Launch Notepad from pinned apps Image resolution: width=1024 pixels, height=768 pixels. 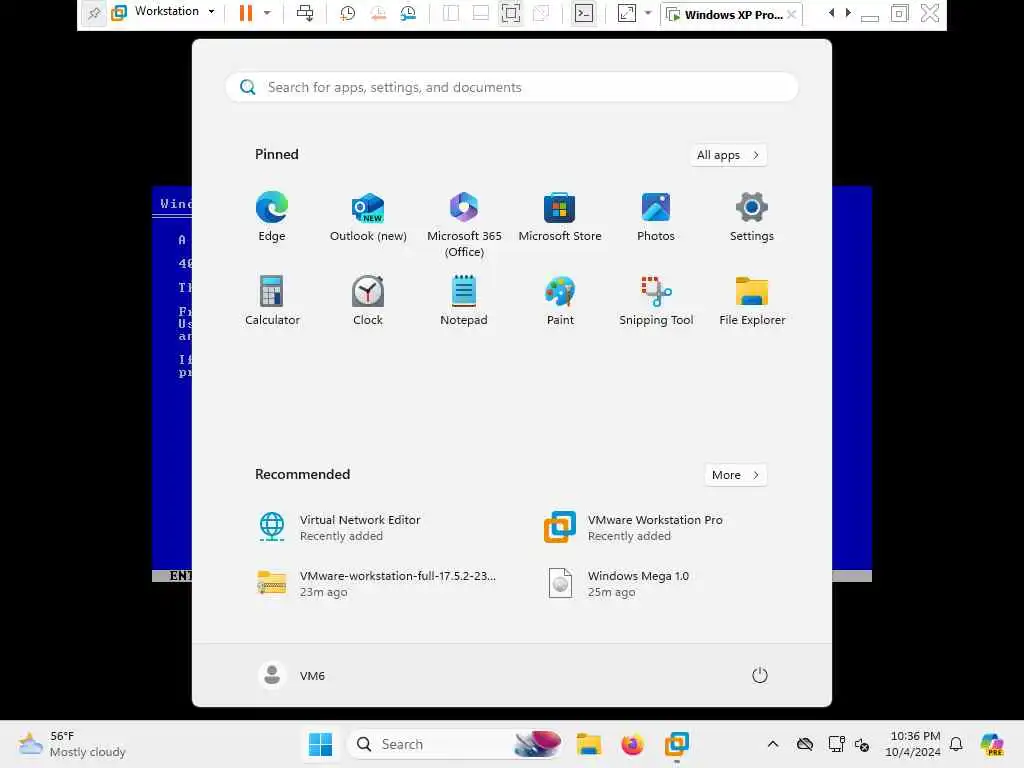click(x=464, y=300)
